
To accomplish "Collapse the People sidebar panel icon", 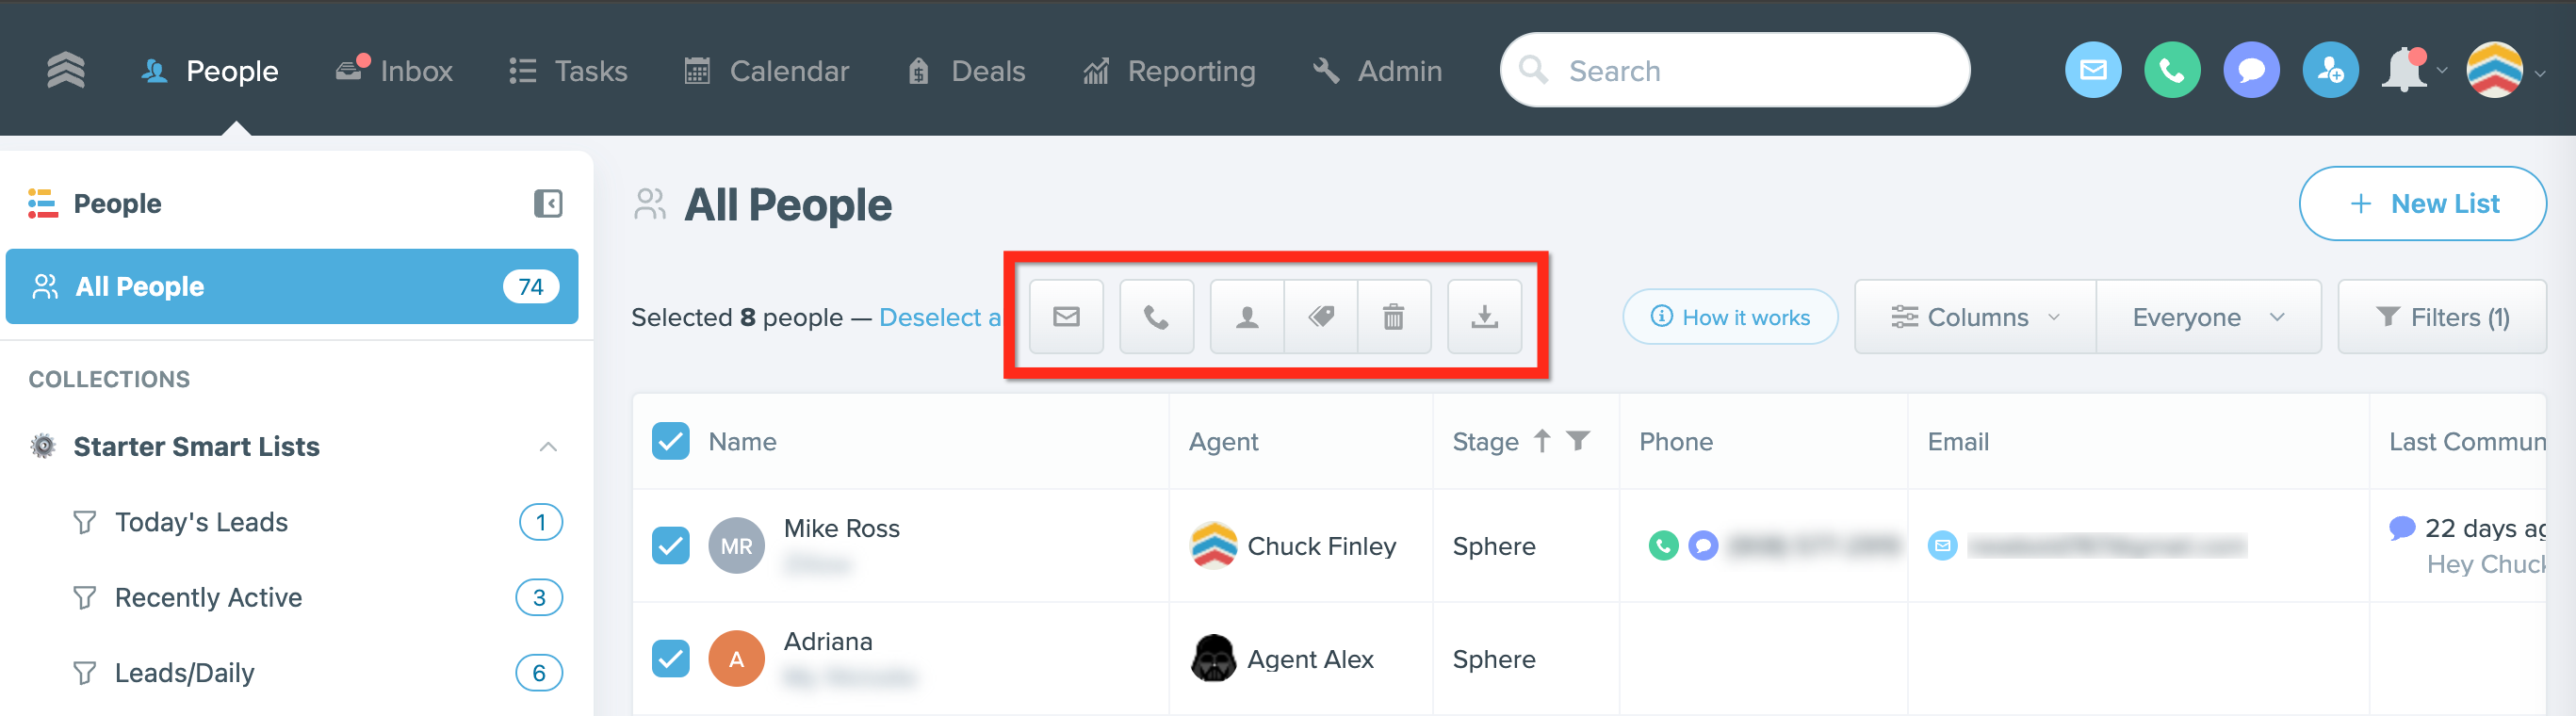I will tap(548, 204).
